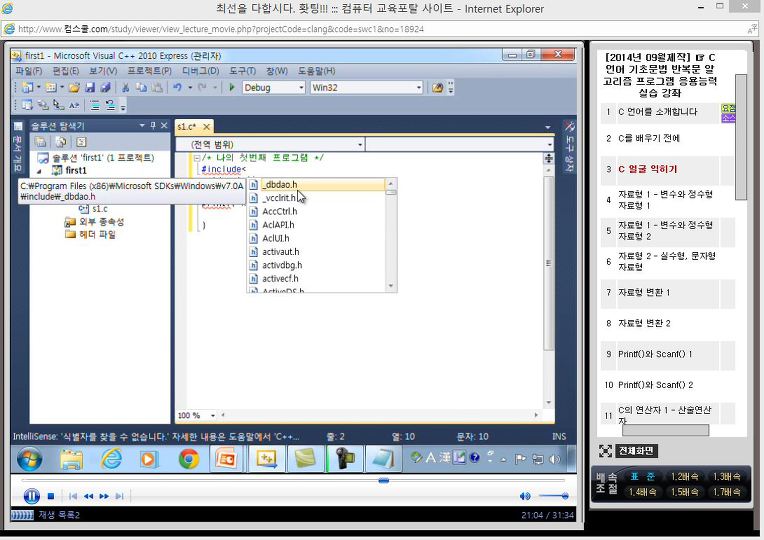Close the s1.c* editor tab
The height and width of the screenshot is (540, 764).
click(x=207, y=127)
